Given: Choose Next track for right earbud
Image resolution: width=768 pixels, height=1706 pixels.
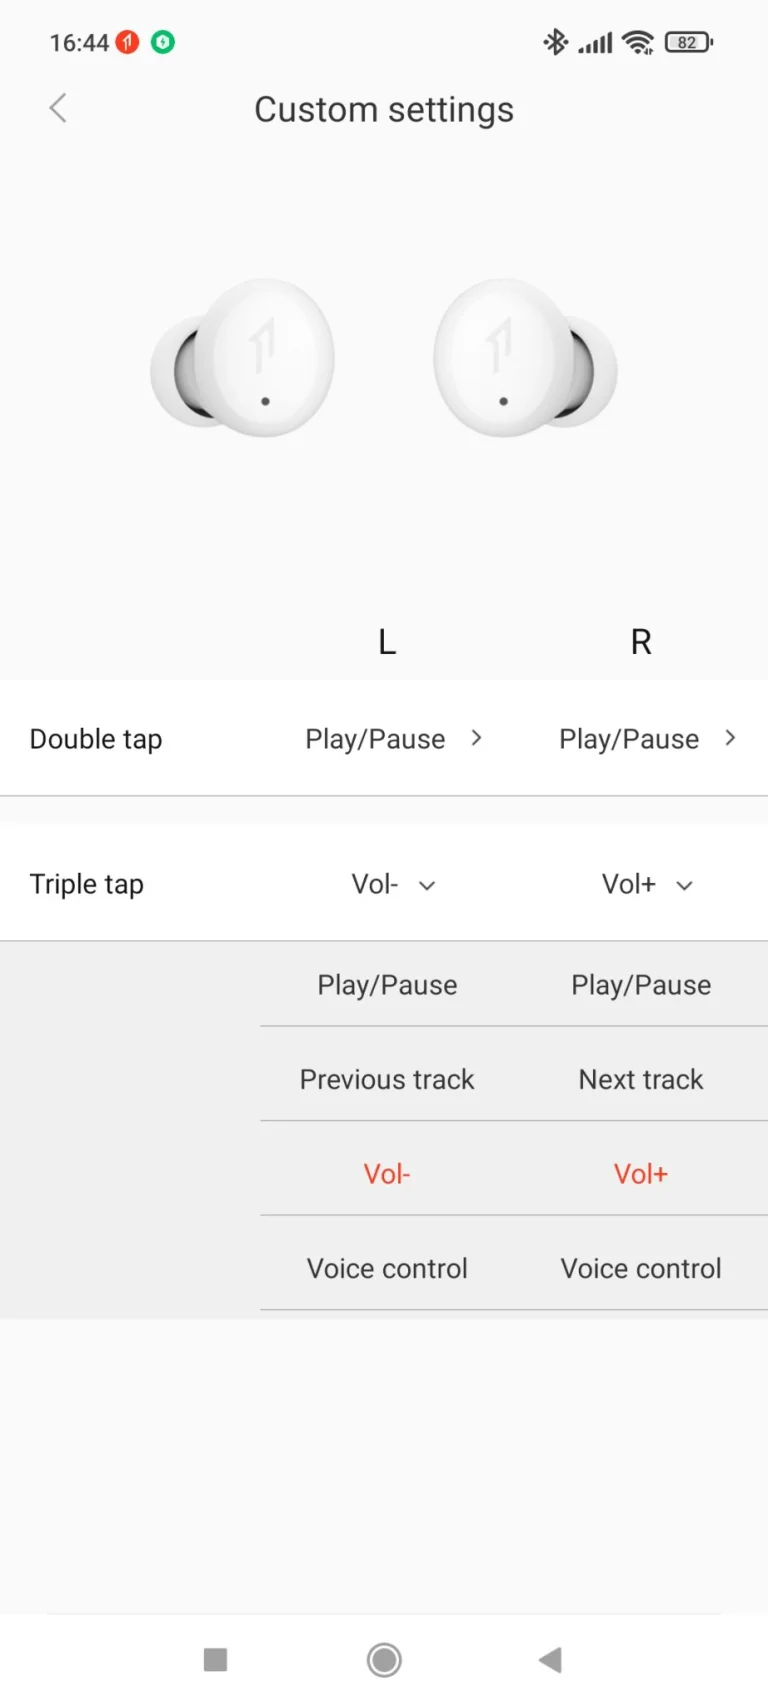Looking at the screenshot, I should coord(641,1080).
